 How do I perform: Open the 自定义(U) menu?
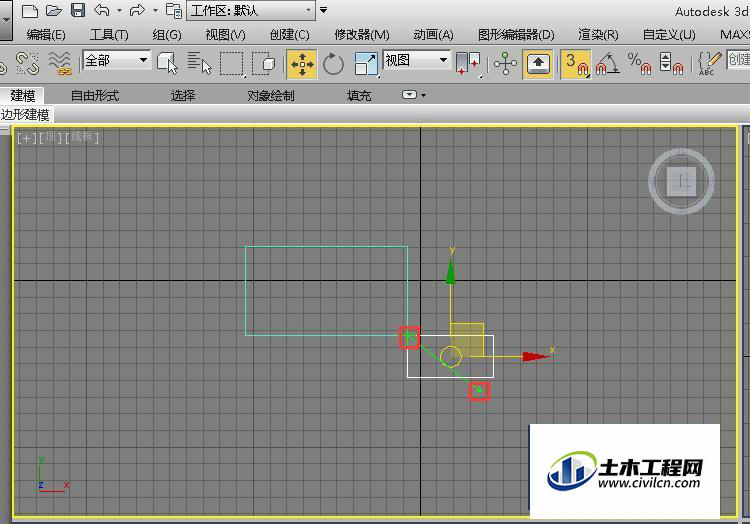point(669,34)
